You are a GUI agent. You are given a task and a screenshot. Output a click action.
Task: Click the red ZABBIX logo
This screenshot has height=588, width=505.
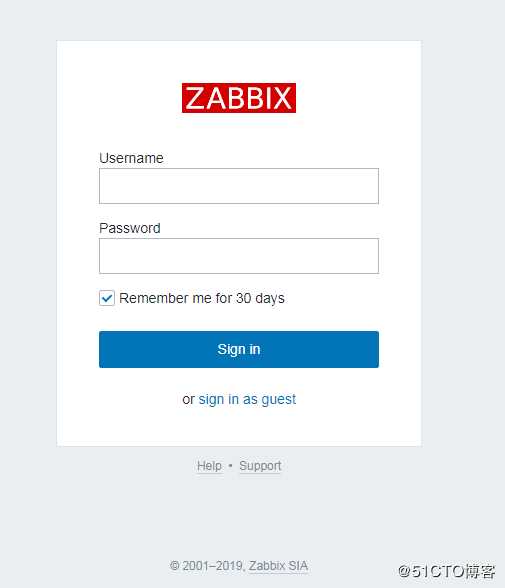coord(239,98)
